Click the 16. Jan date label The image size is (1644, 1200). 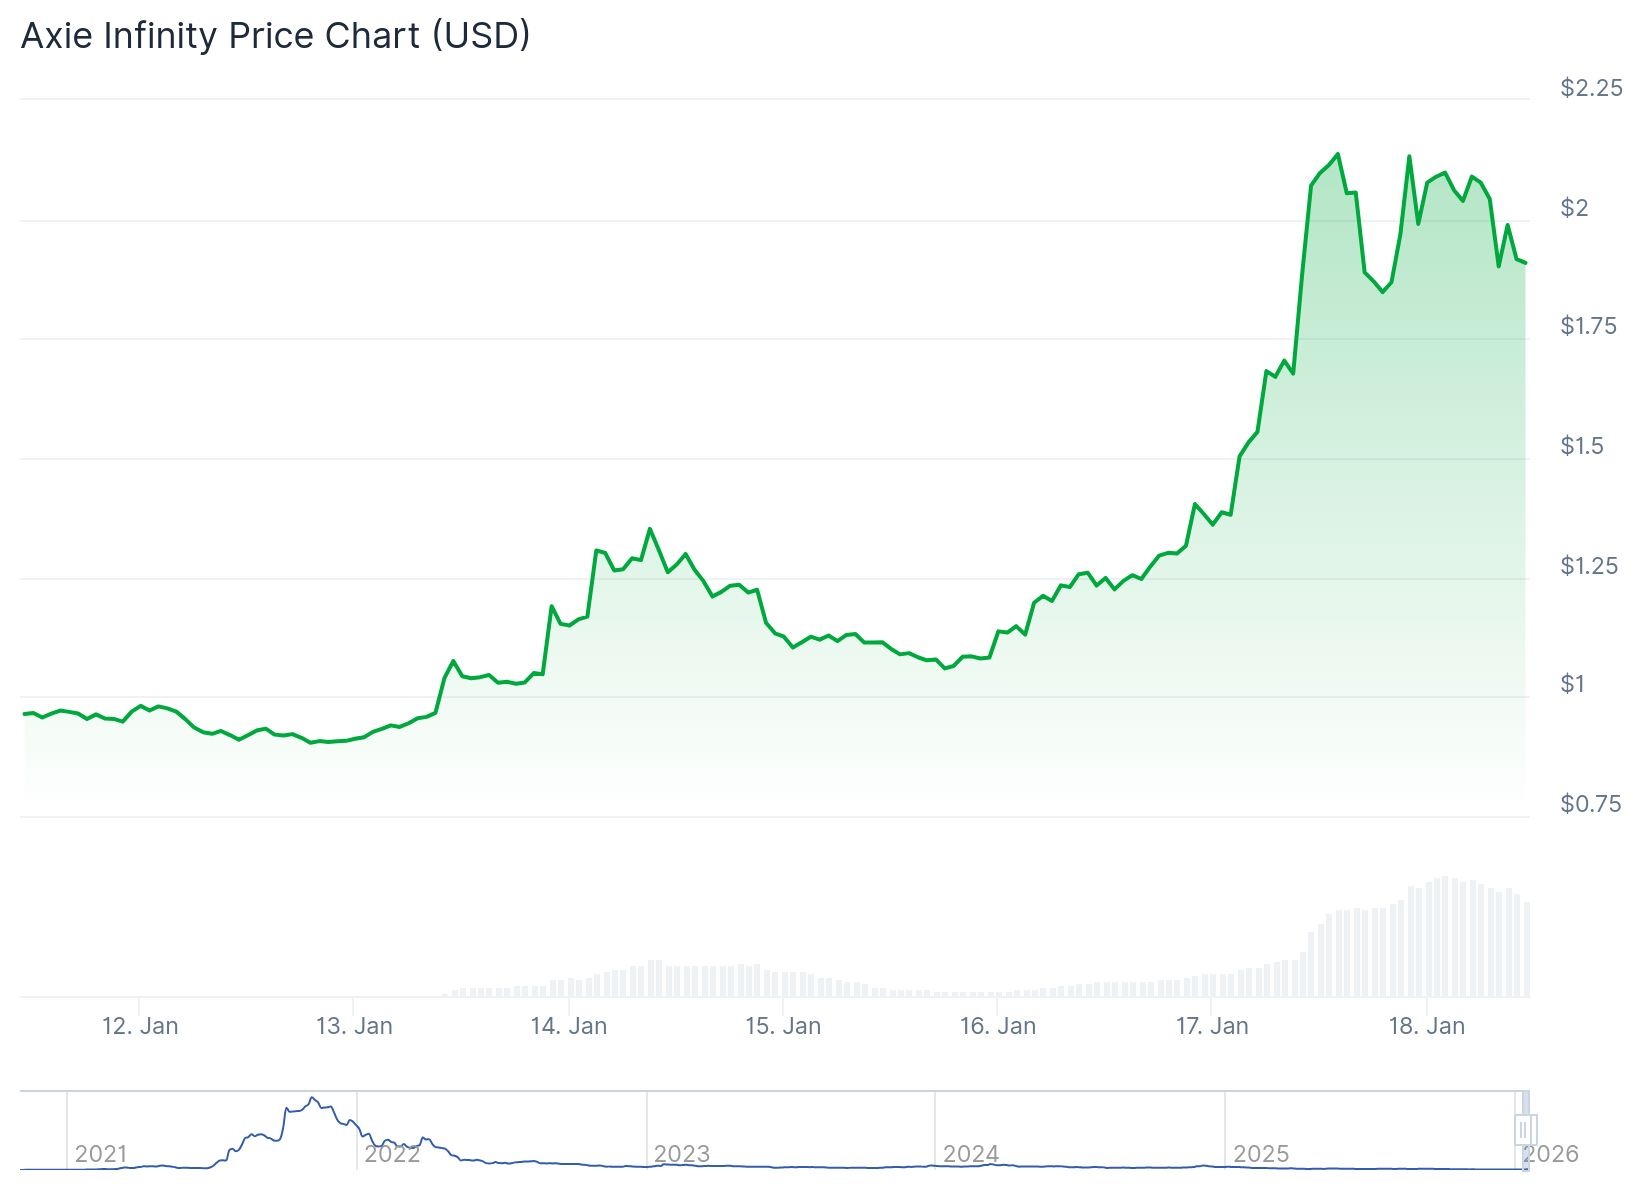tap(997, 1026)
